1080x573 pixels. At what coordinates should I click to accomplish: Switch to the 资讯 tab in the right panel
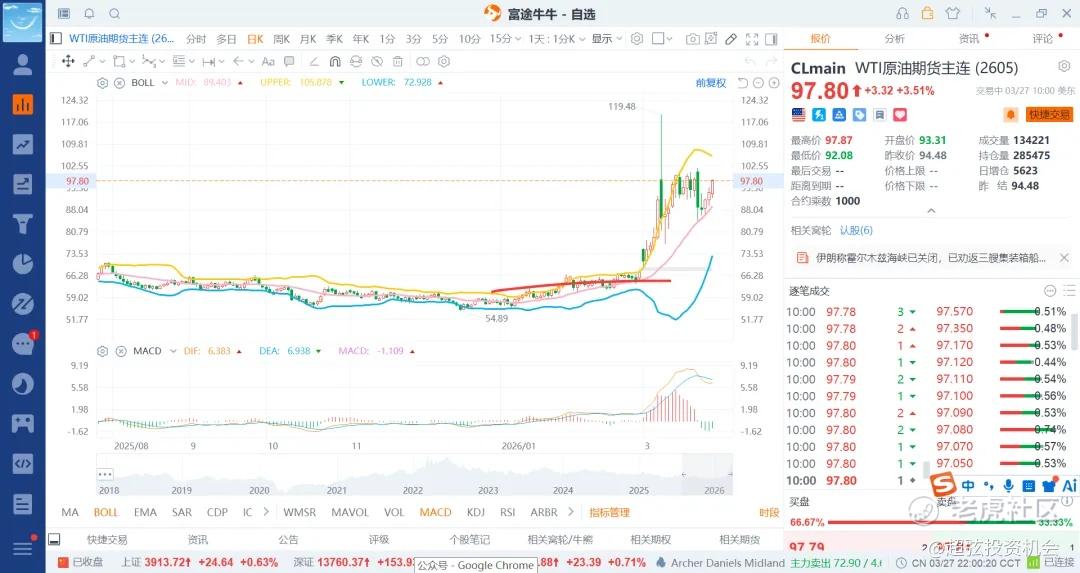(968, 39)
